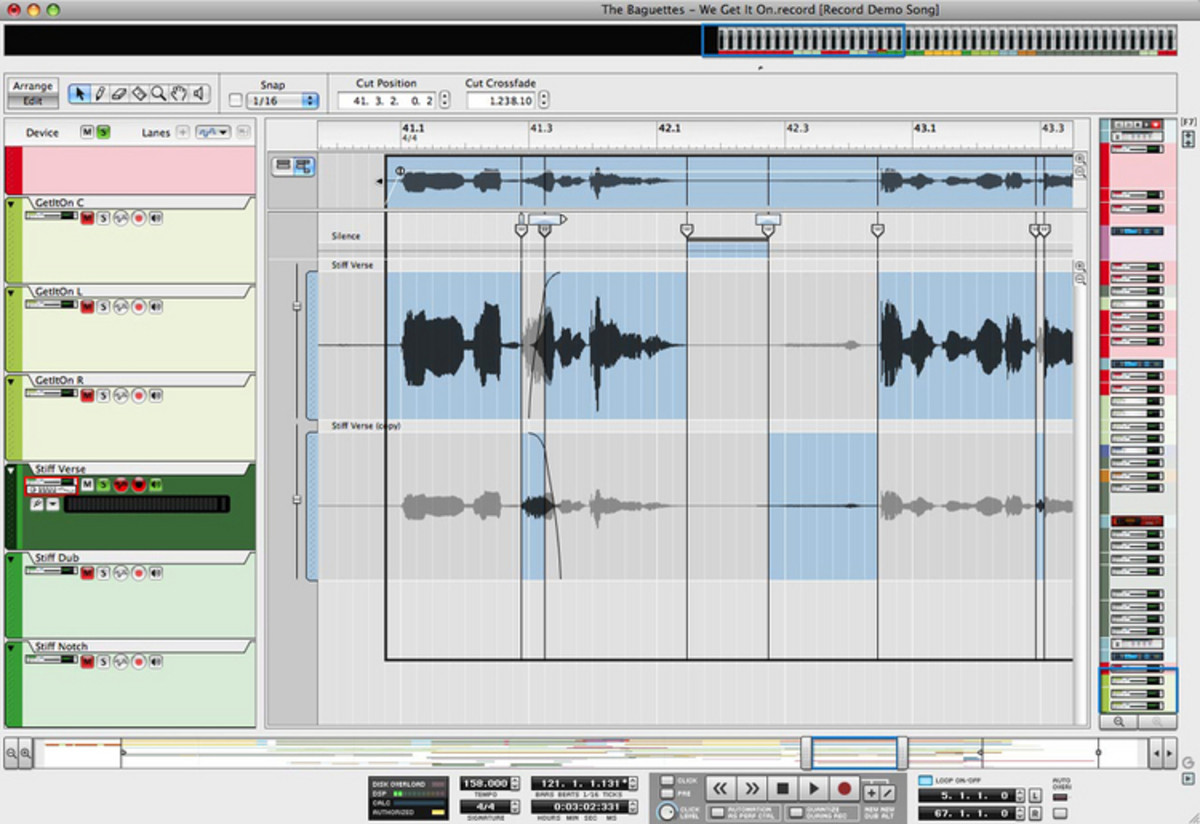Select the Pencil tool in the toolbar
1200x824 pixels.
(100, 94)
